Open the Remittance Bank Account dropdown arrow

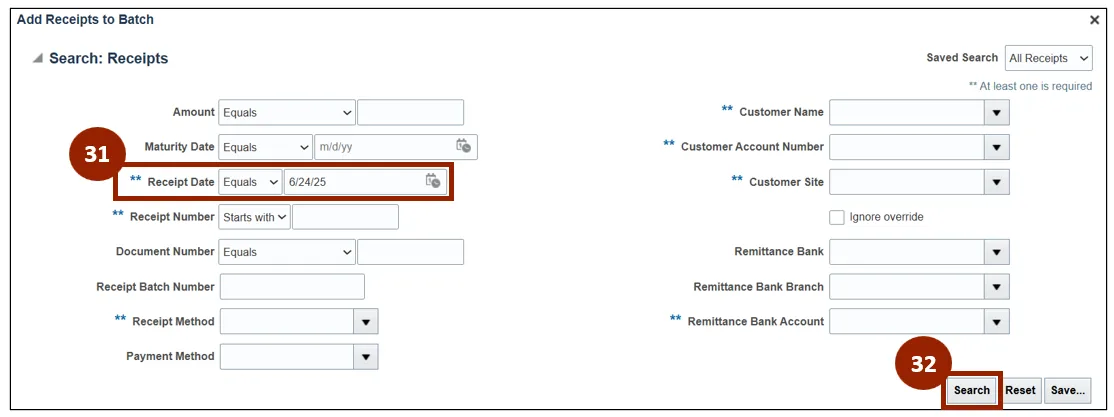click(x=996, y=322)
